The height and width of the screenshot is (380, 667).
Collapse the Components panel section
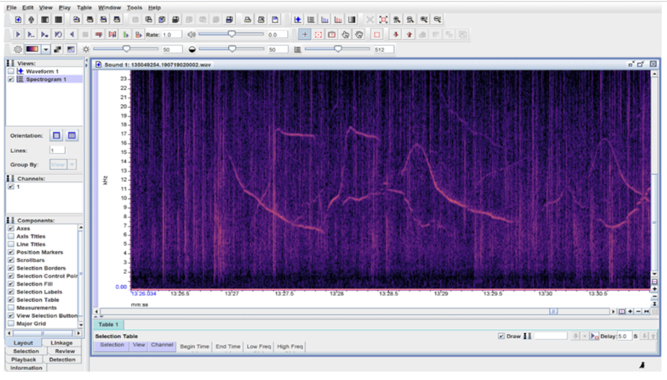10,220
